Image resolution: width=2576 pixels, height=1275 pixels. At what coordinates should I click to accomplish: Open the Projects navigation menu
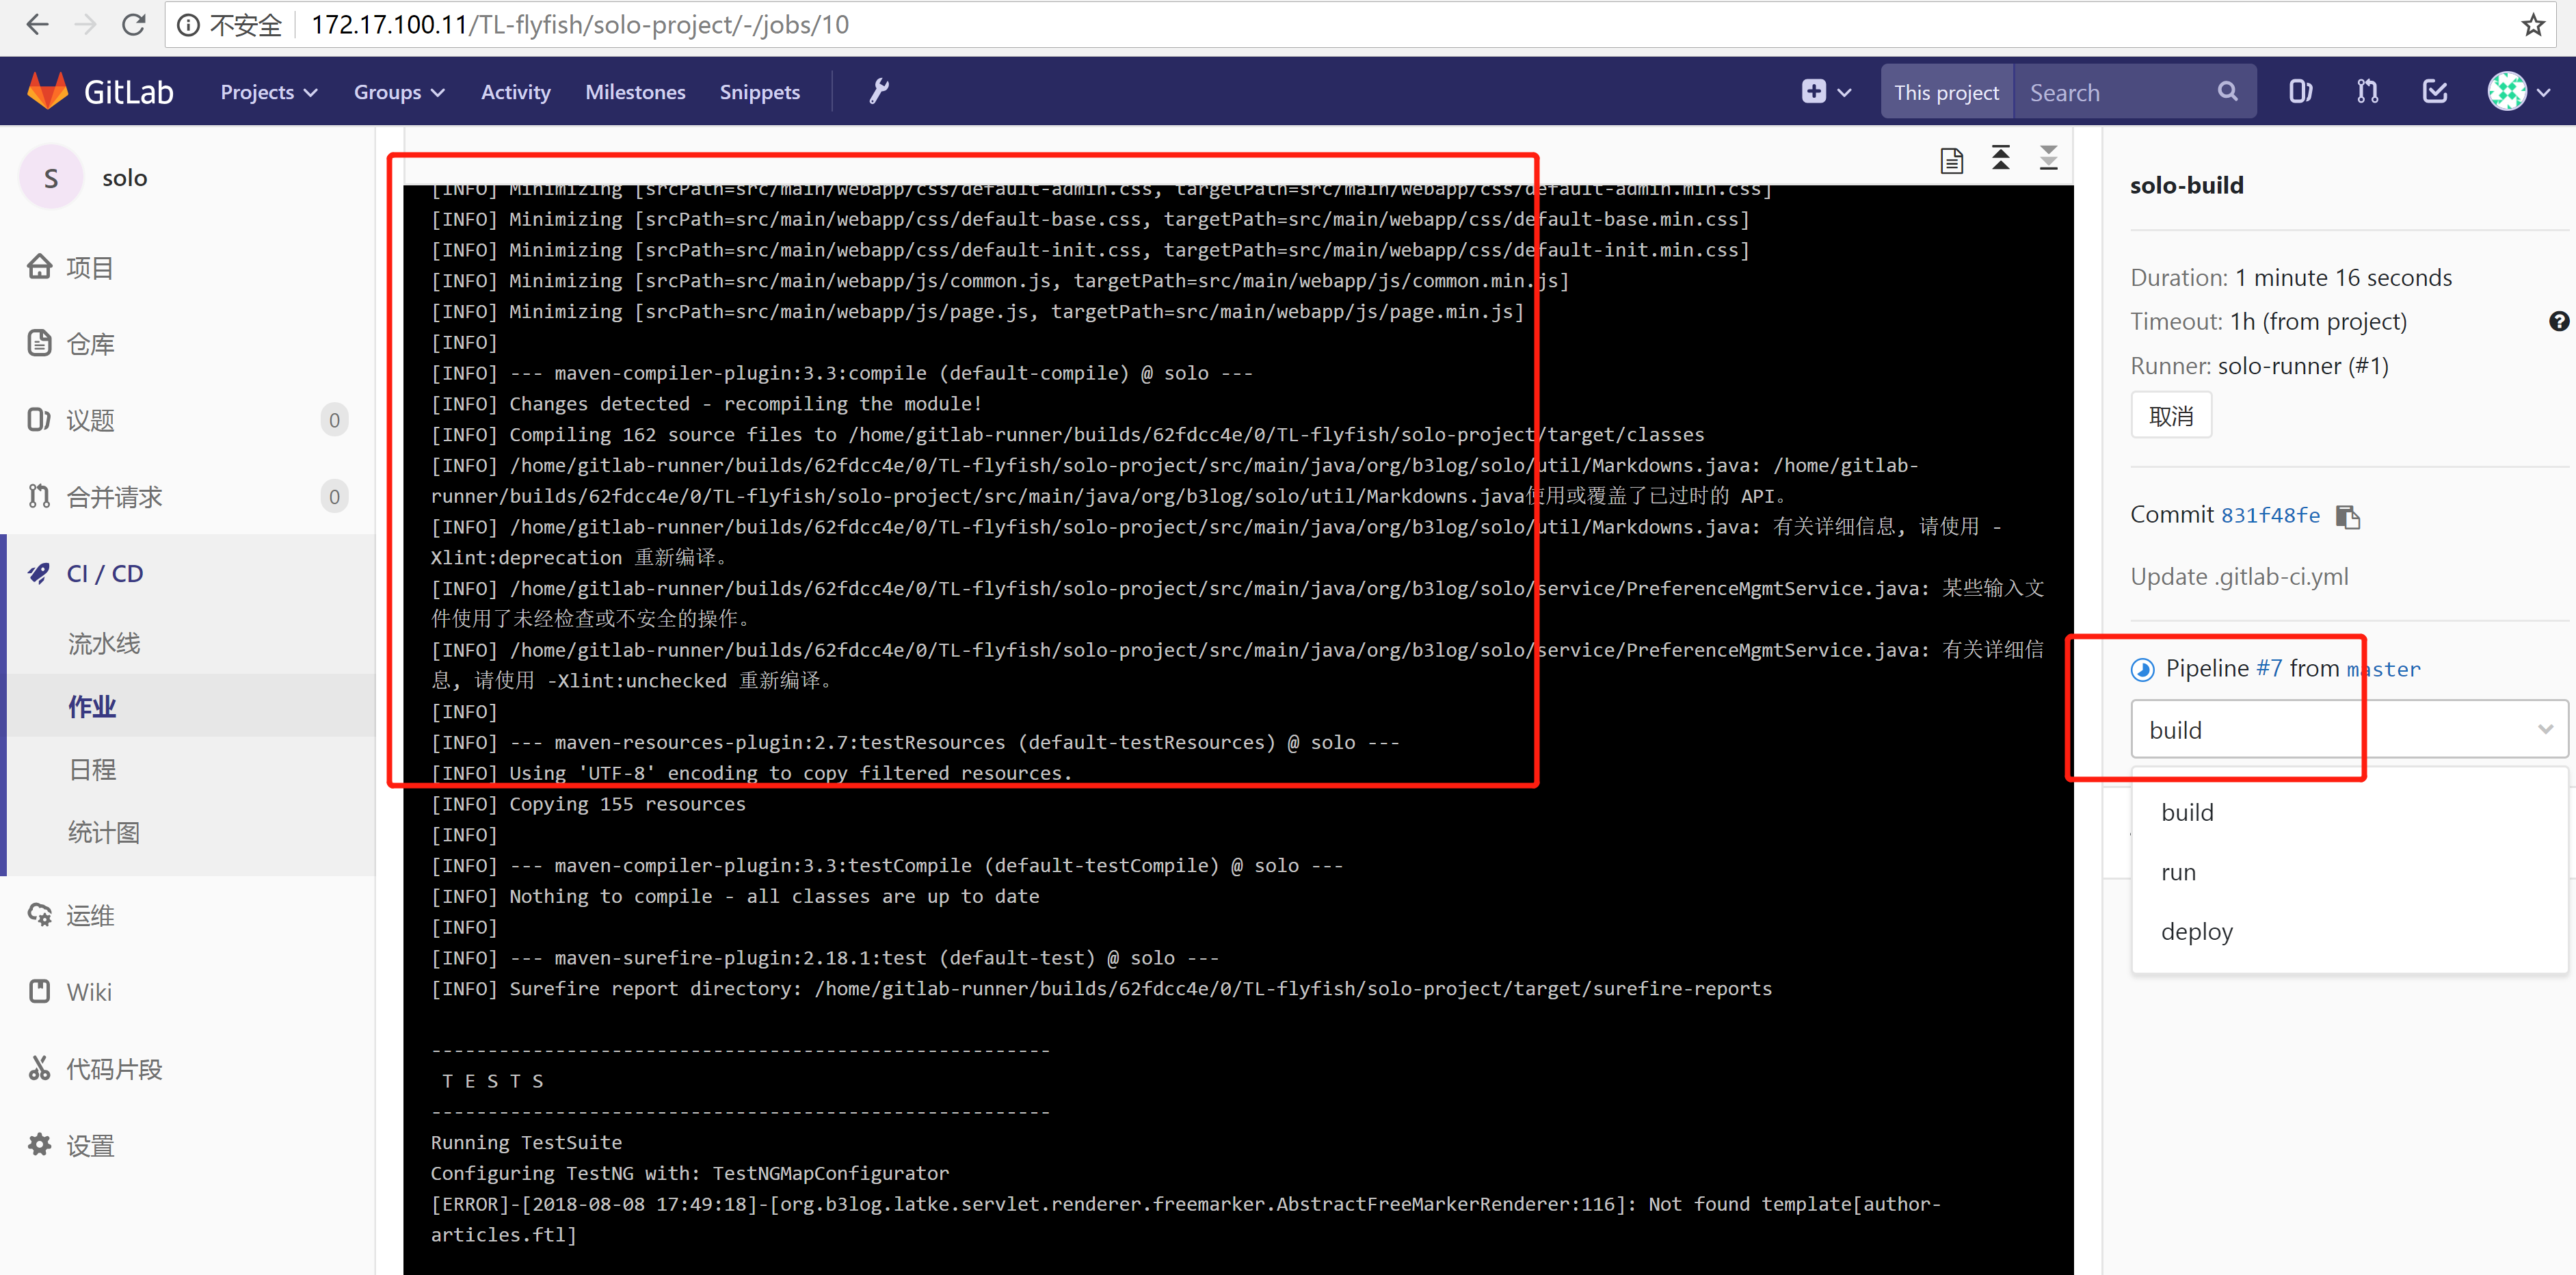tap(266, 91)
